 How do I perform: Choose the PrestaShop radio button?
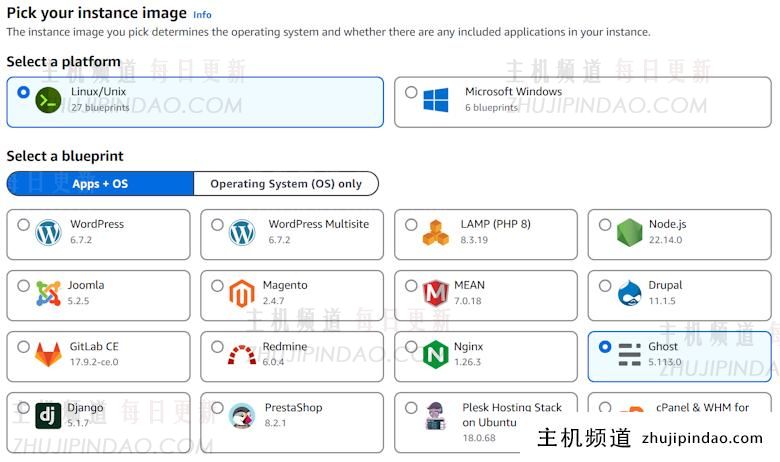[217, 408]
